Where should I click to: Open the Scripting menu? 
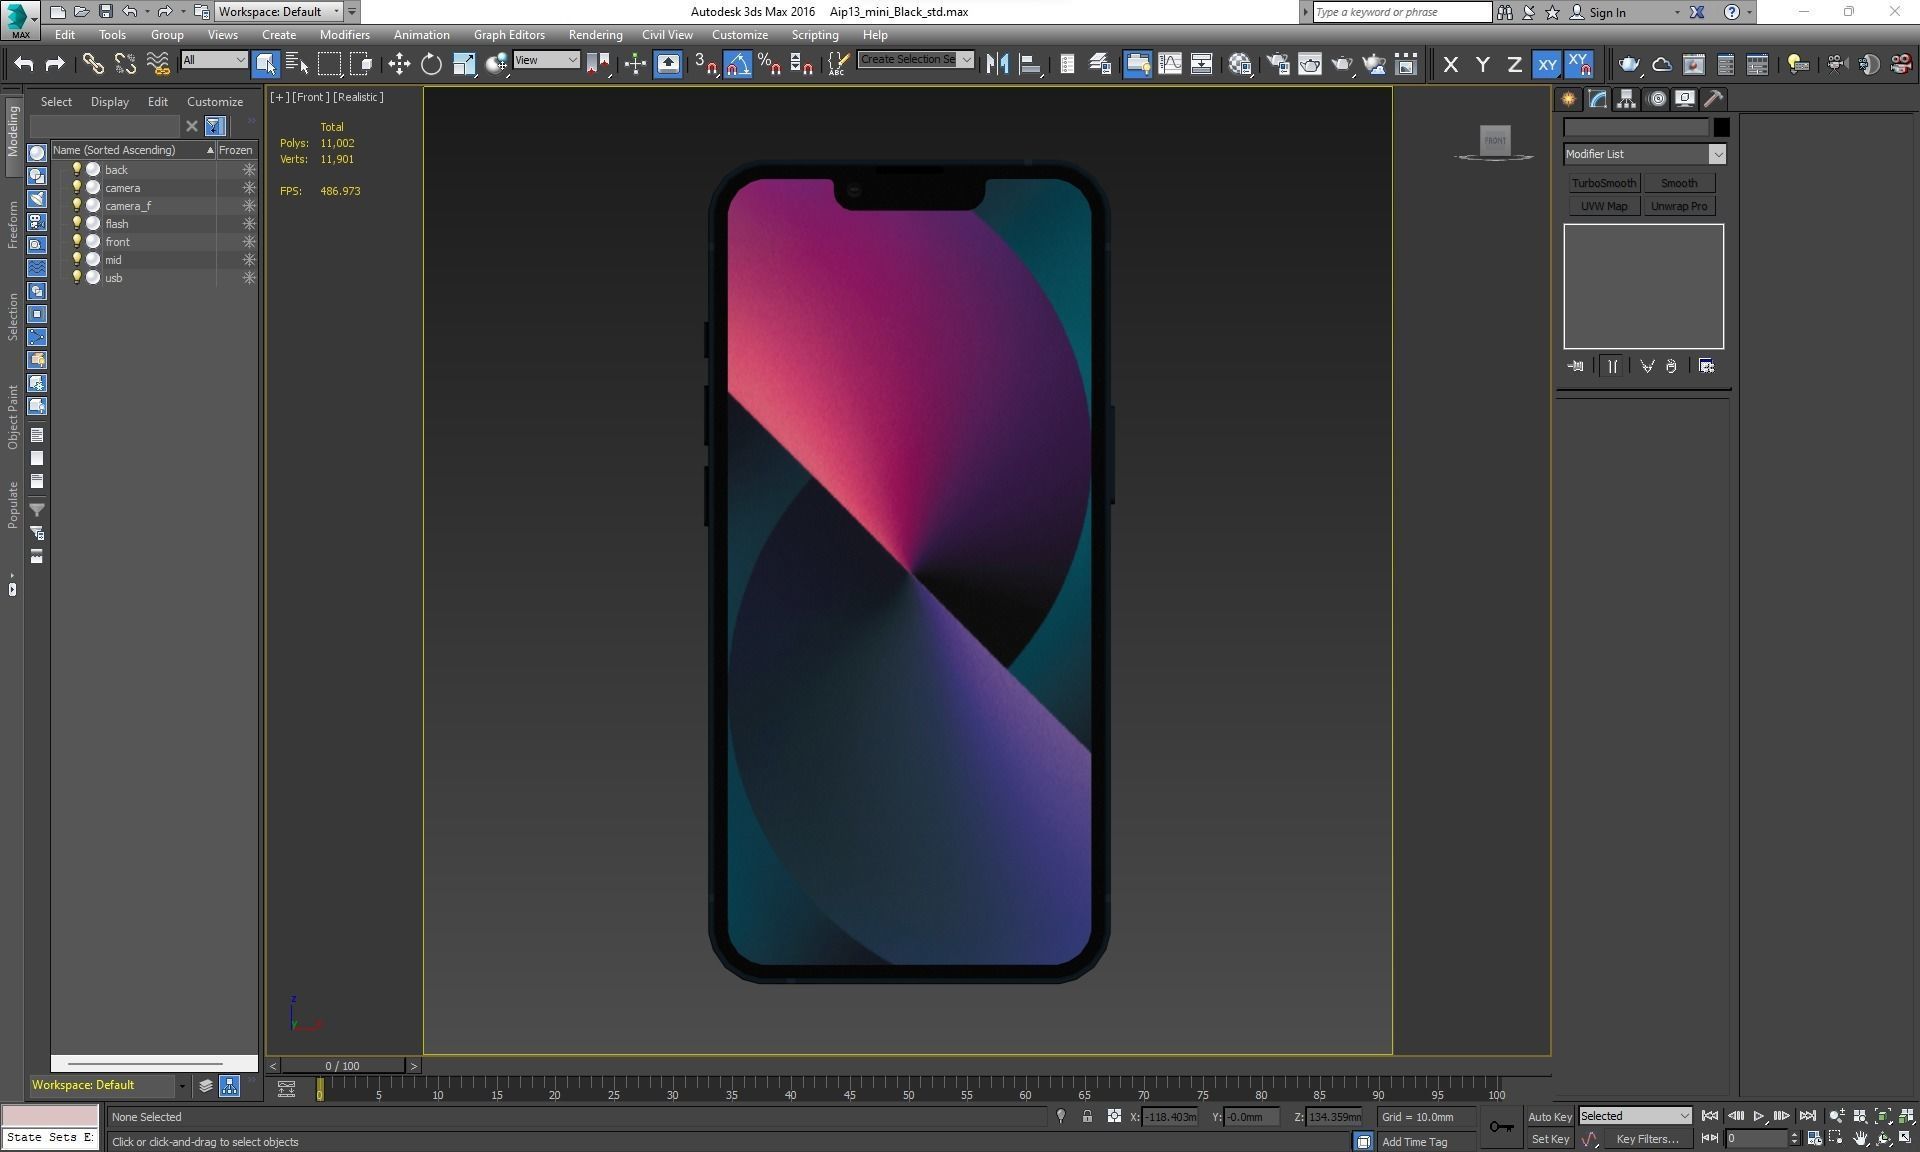pos(815,35)
